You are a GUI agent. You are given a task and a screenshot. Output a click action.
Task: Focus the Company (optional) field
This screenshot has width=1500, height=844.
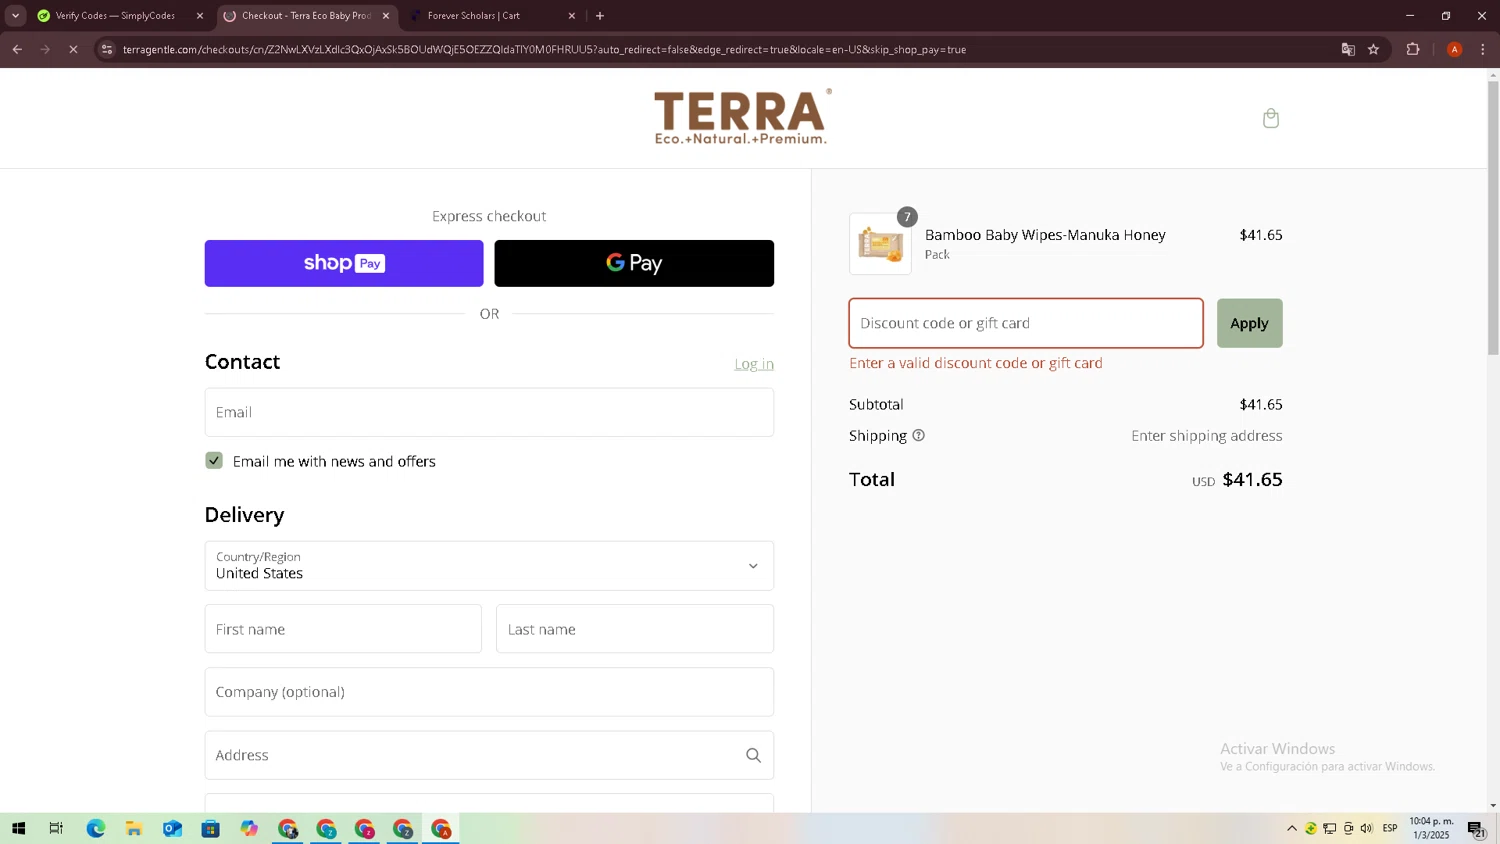489,692
